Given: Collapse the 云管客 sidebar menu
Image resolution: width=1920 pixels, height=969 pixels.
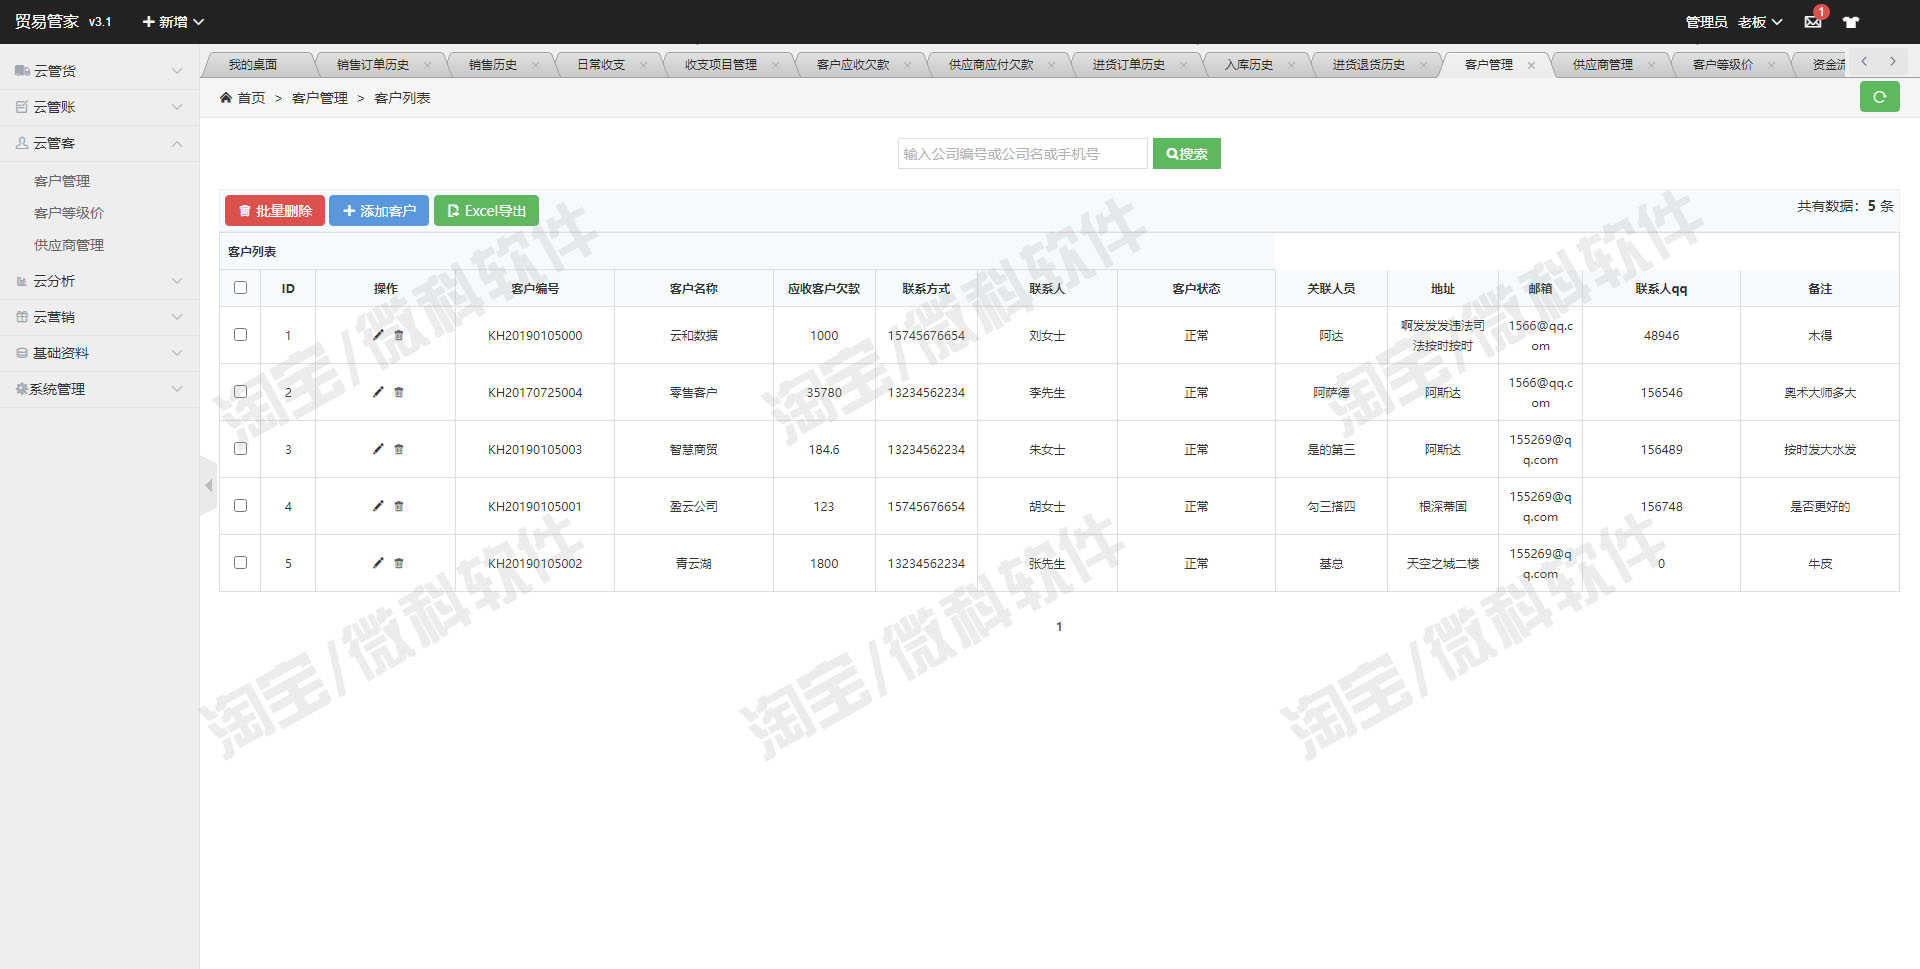Looking at the screenshot, I should click(99, 143).
